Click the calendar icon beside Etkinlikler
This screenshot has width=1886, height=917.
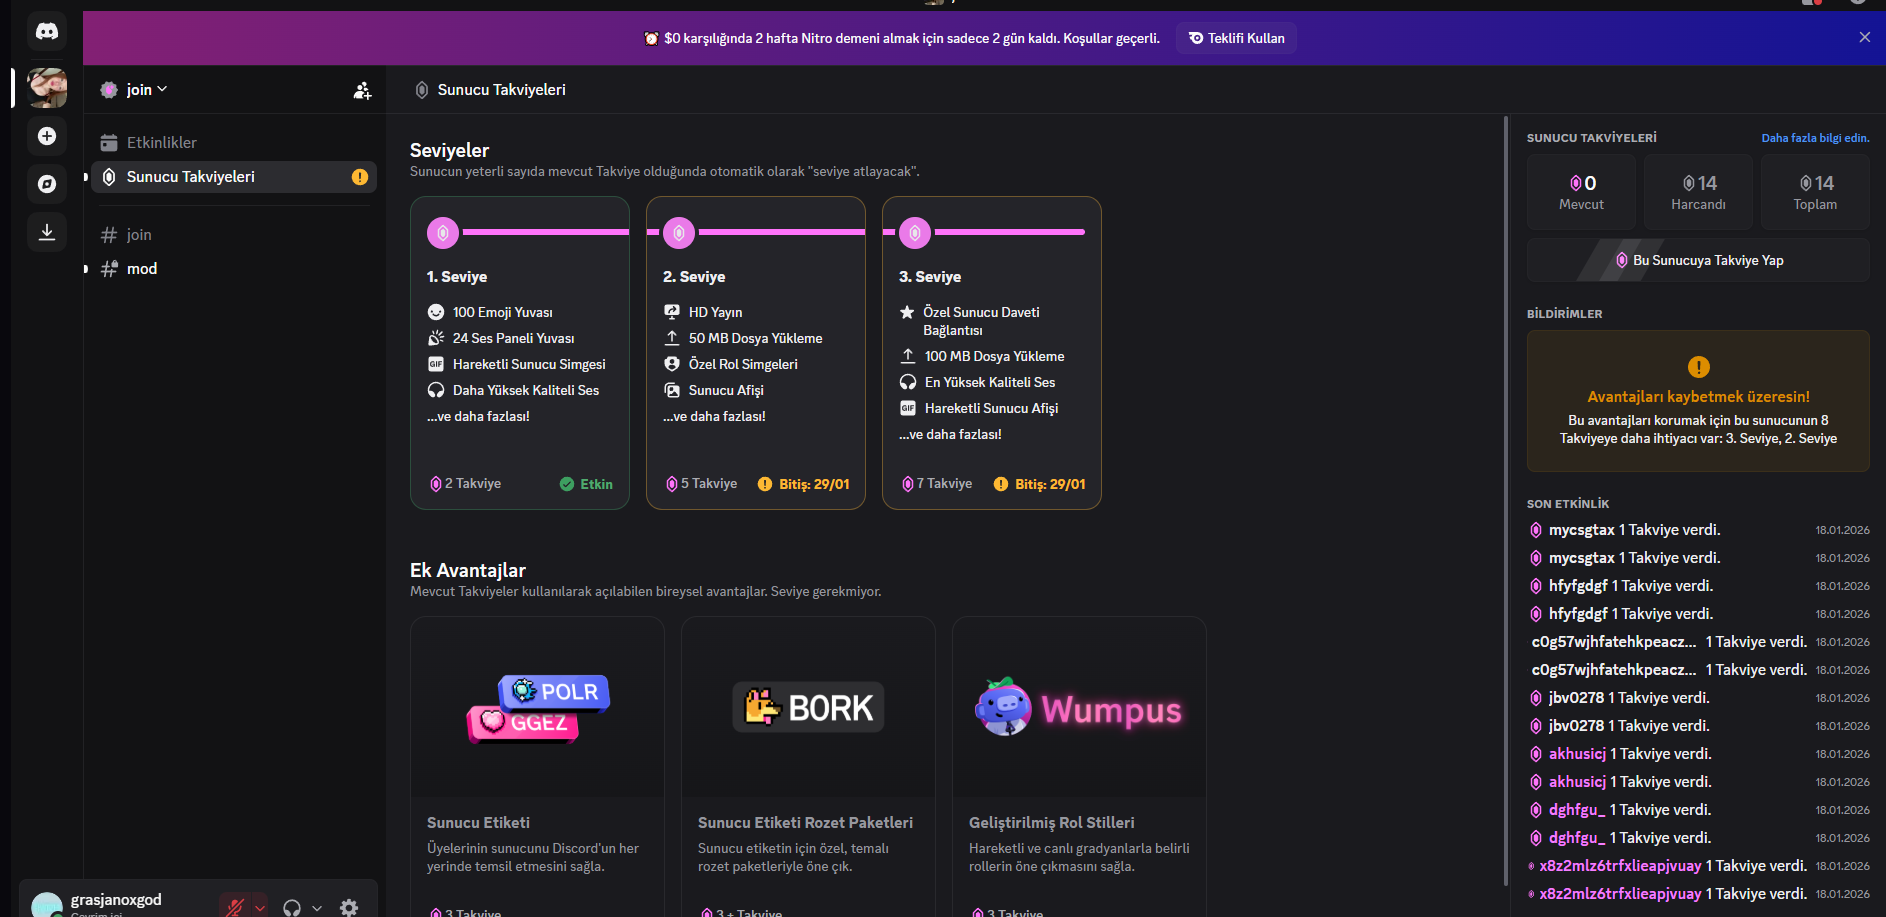(109, 143)
